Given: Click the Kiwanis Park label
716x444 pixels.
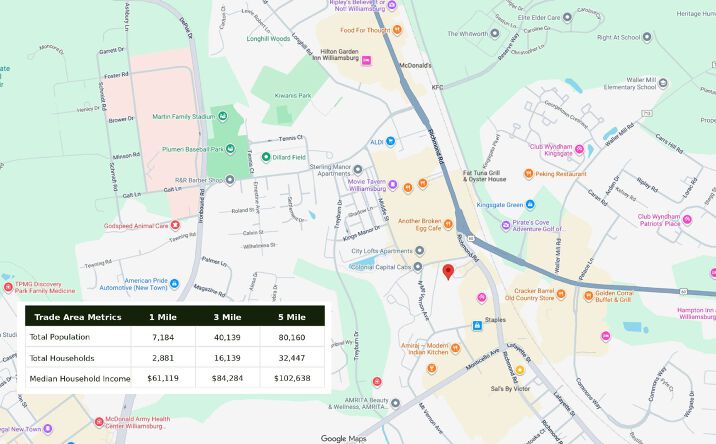Looking at the screenshot, I should (293, 95).
